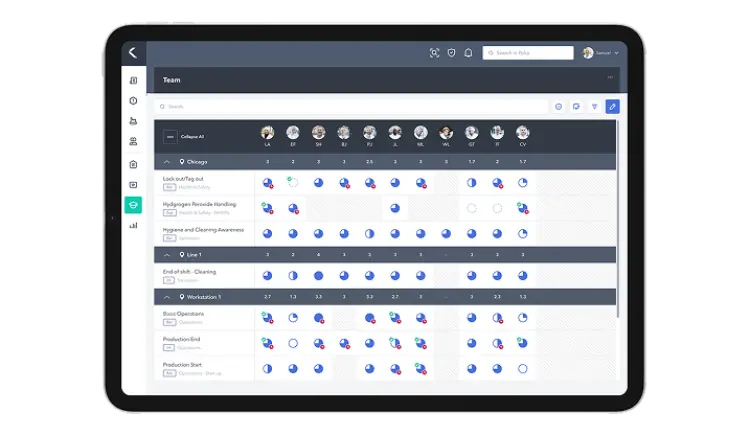Viewport: 750px width, 436px height.
Task: Open the factory machine icon in sidebar
Action: point(133,121)
